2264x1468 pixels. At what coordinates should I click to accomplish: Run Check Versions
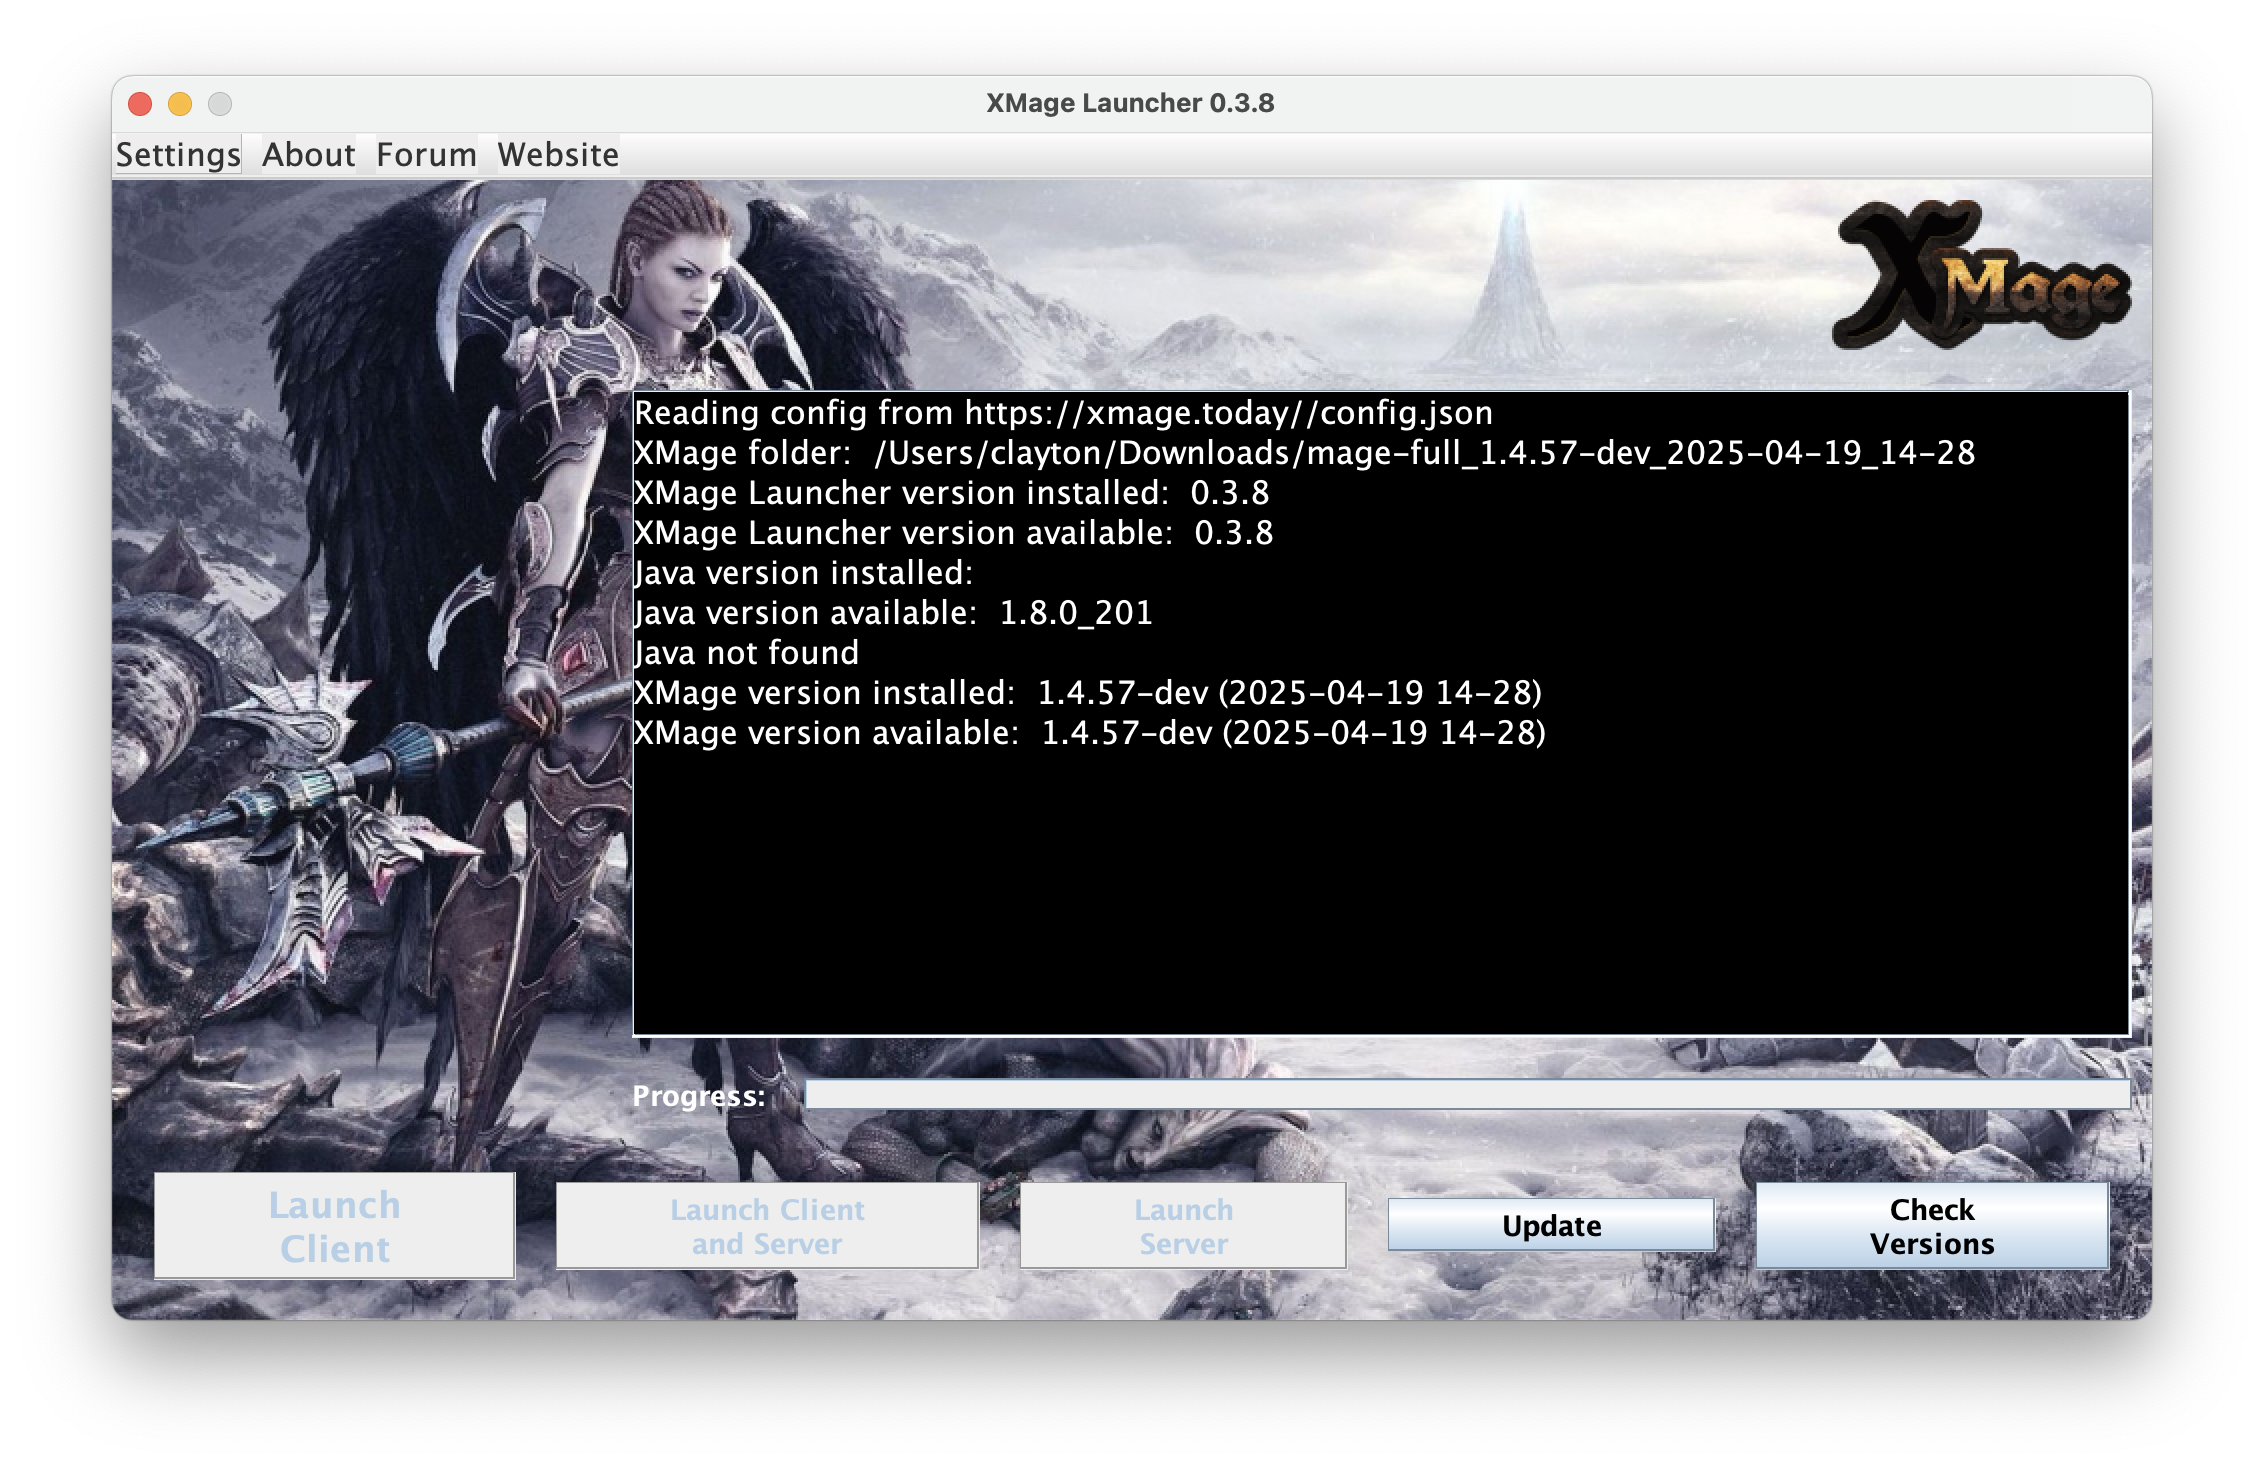coord(1932,1226)
